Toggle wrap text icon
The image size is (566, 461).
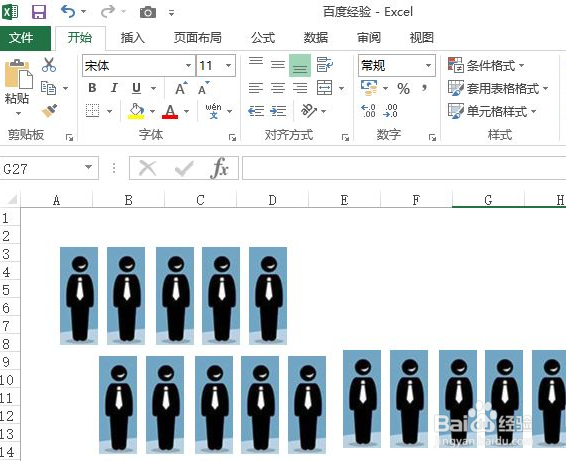[325, 65]
